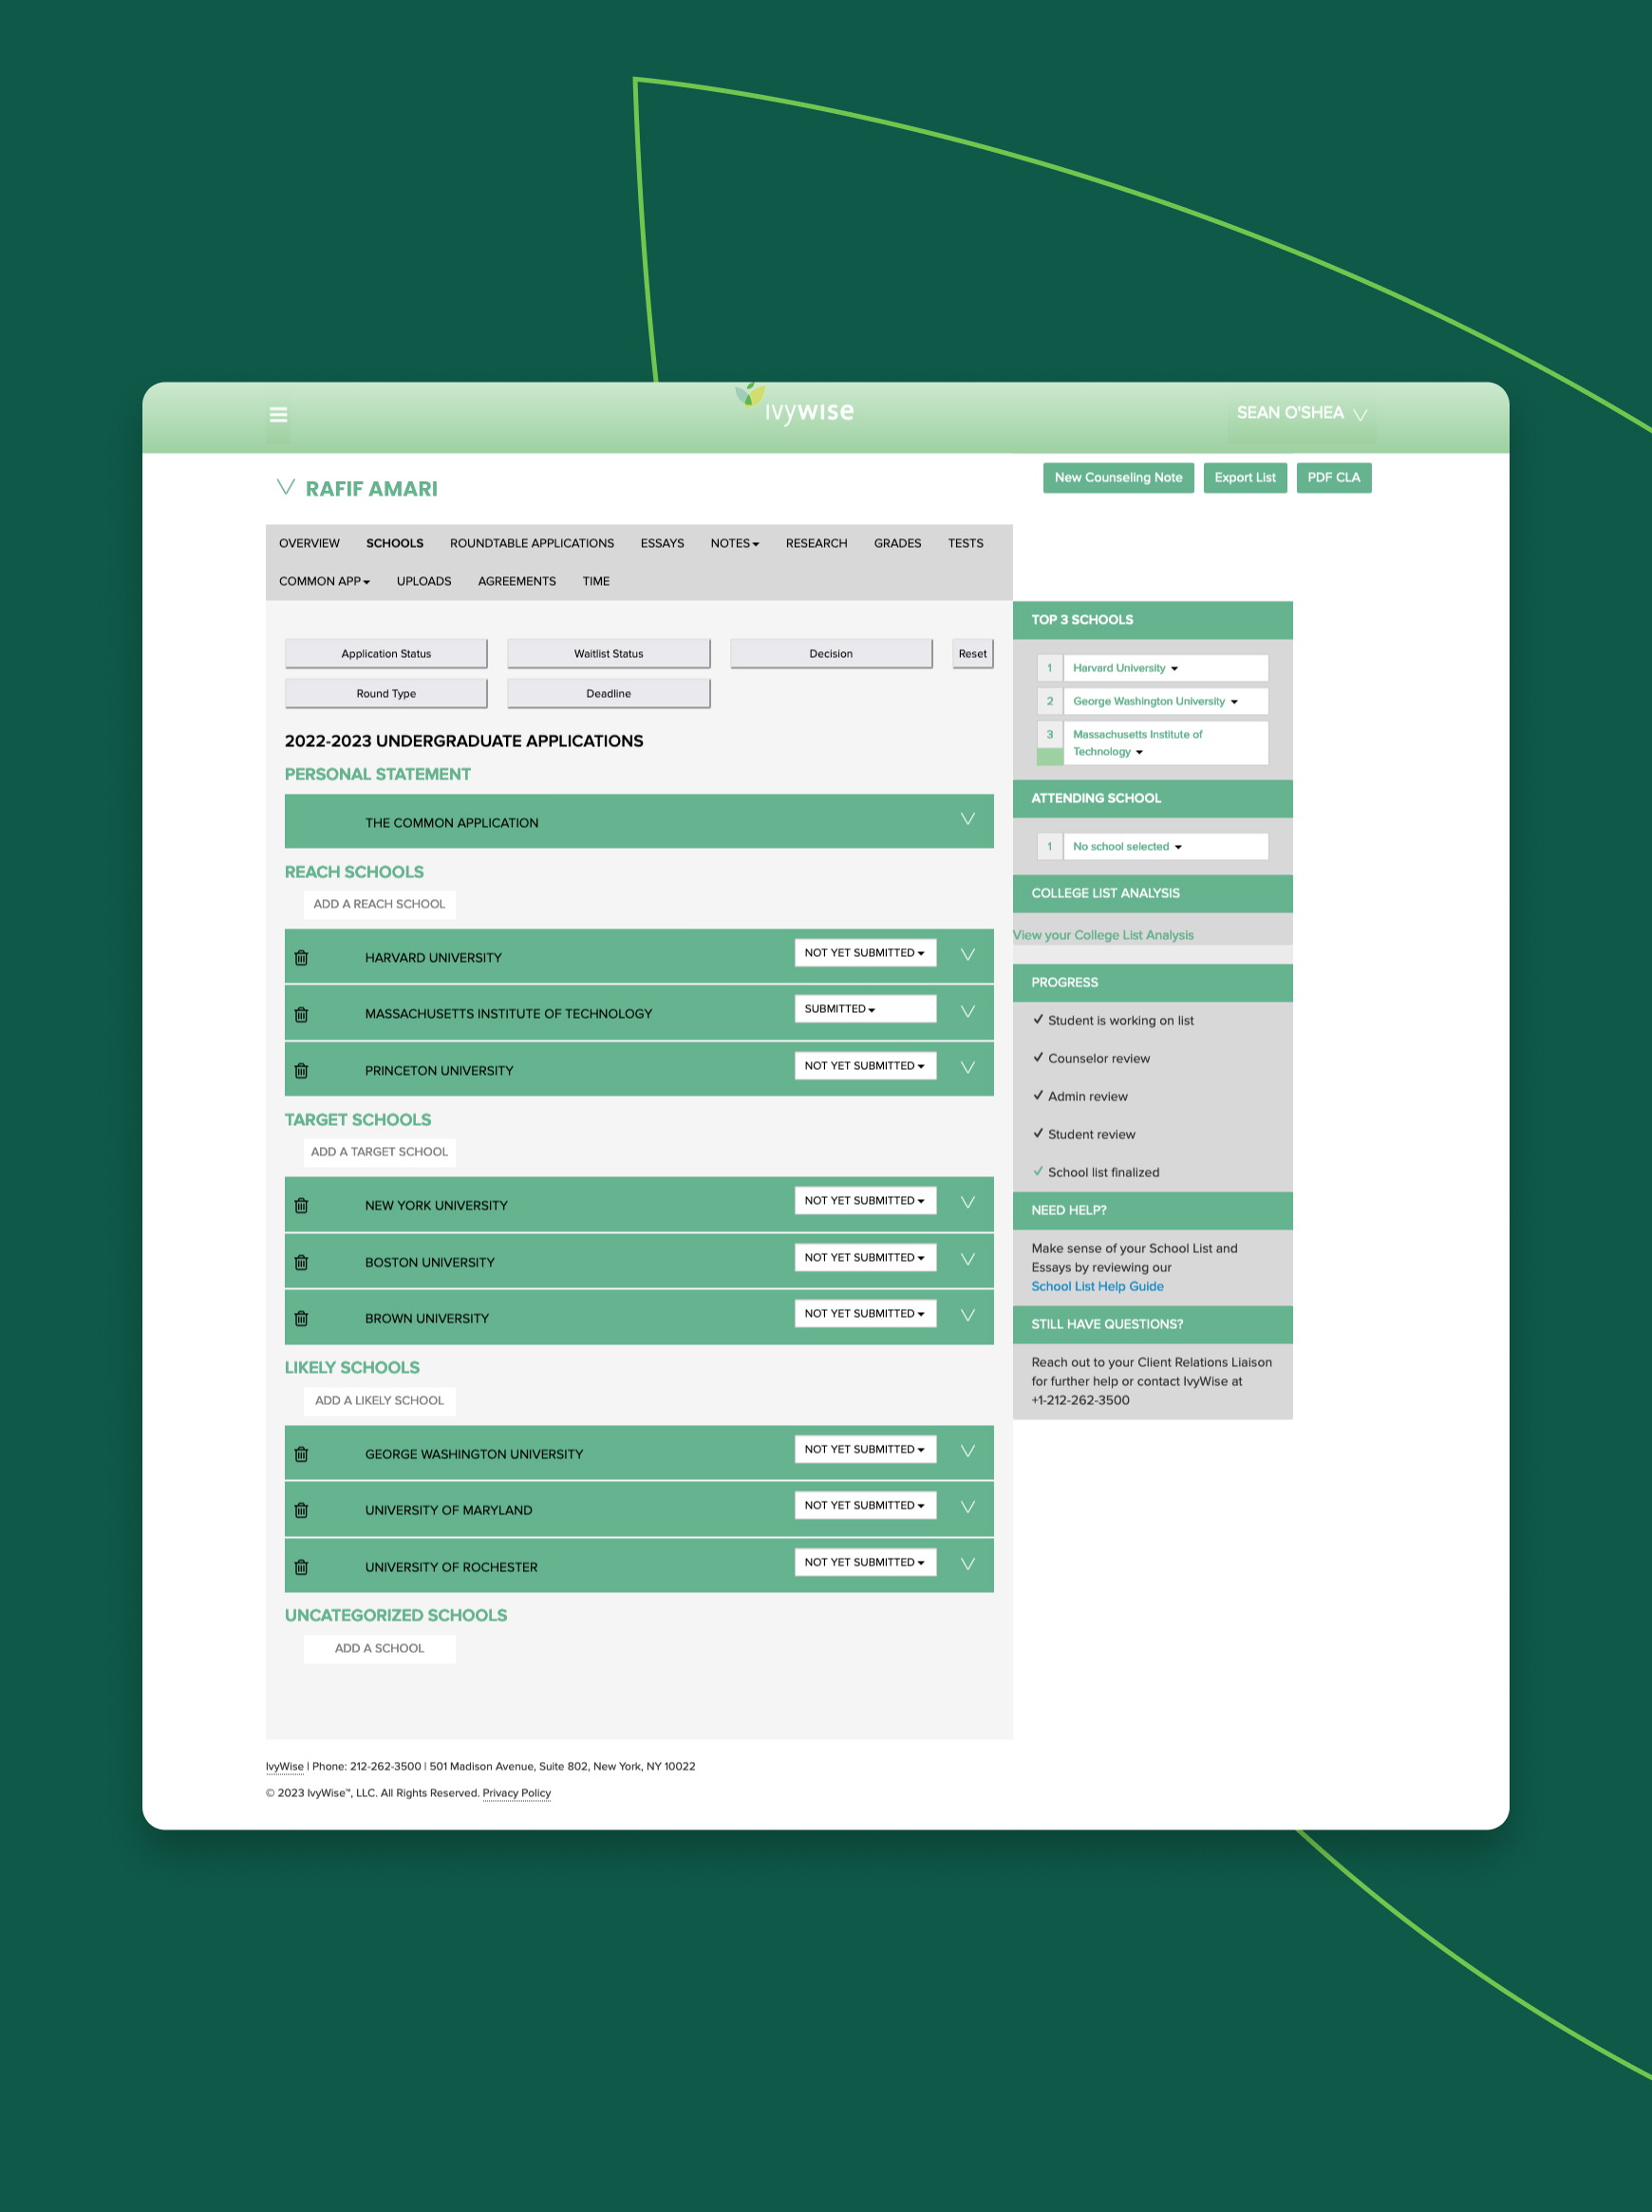
Task: Toggle Student review progress check
Action: coord(1038,1134)
